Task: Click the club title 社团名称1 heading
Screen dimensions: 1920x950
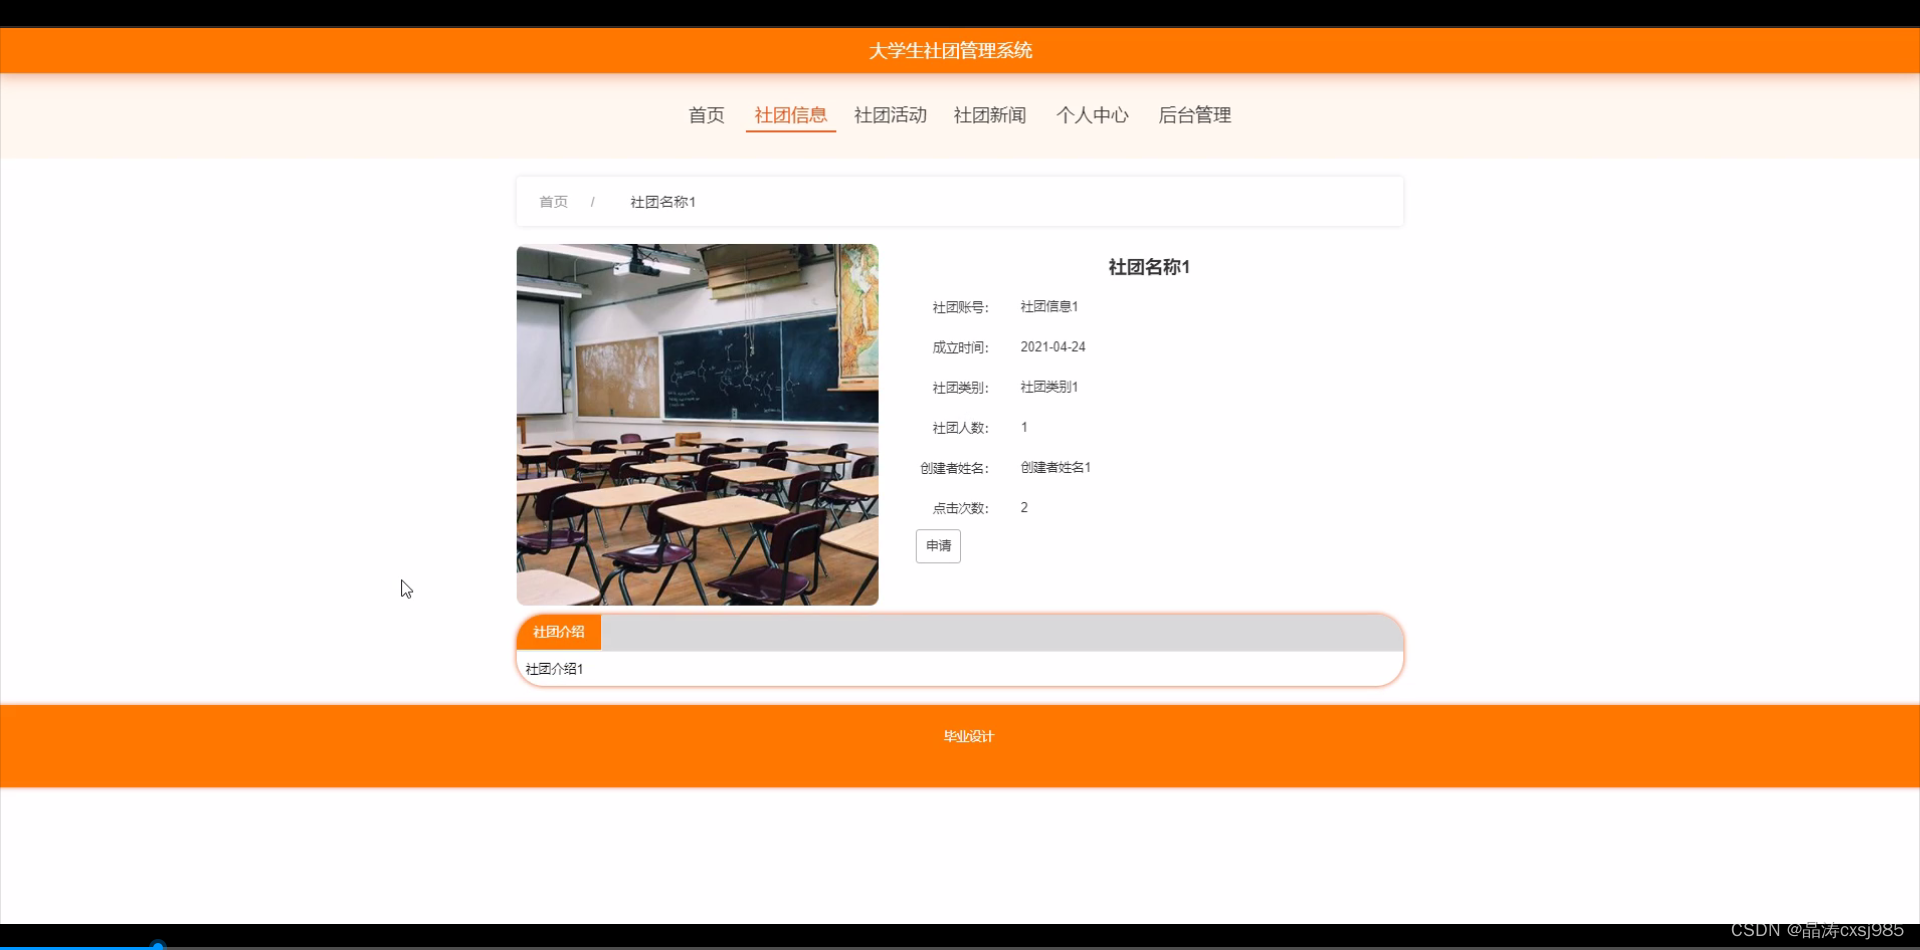Action: pos(1148,267)
